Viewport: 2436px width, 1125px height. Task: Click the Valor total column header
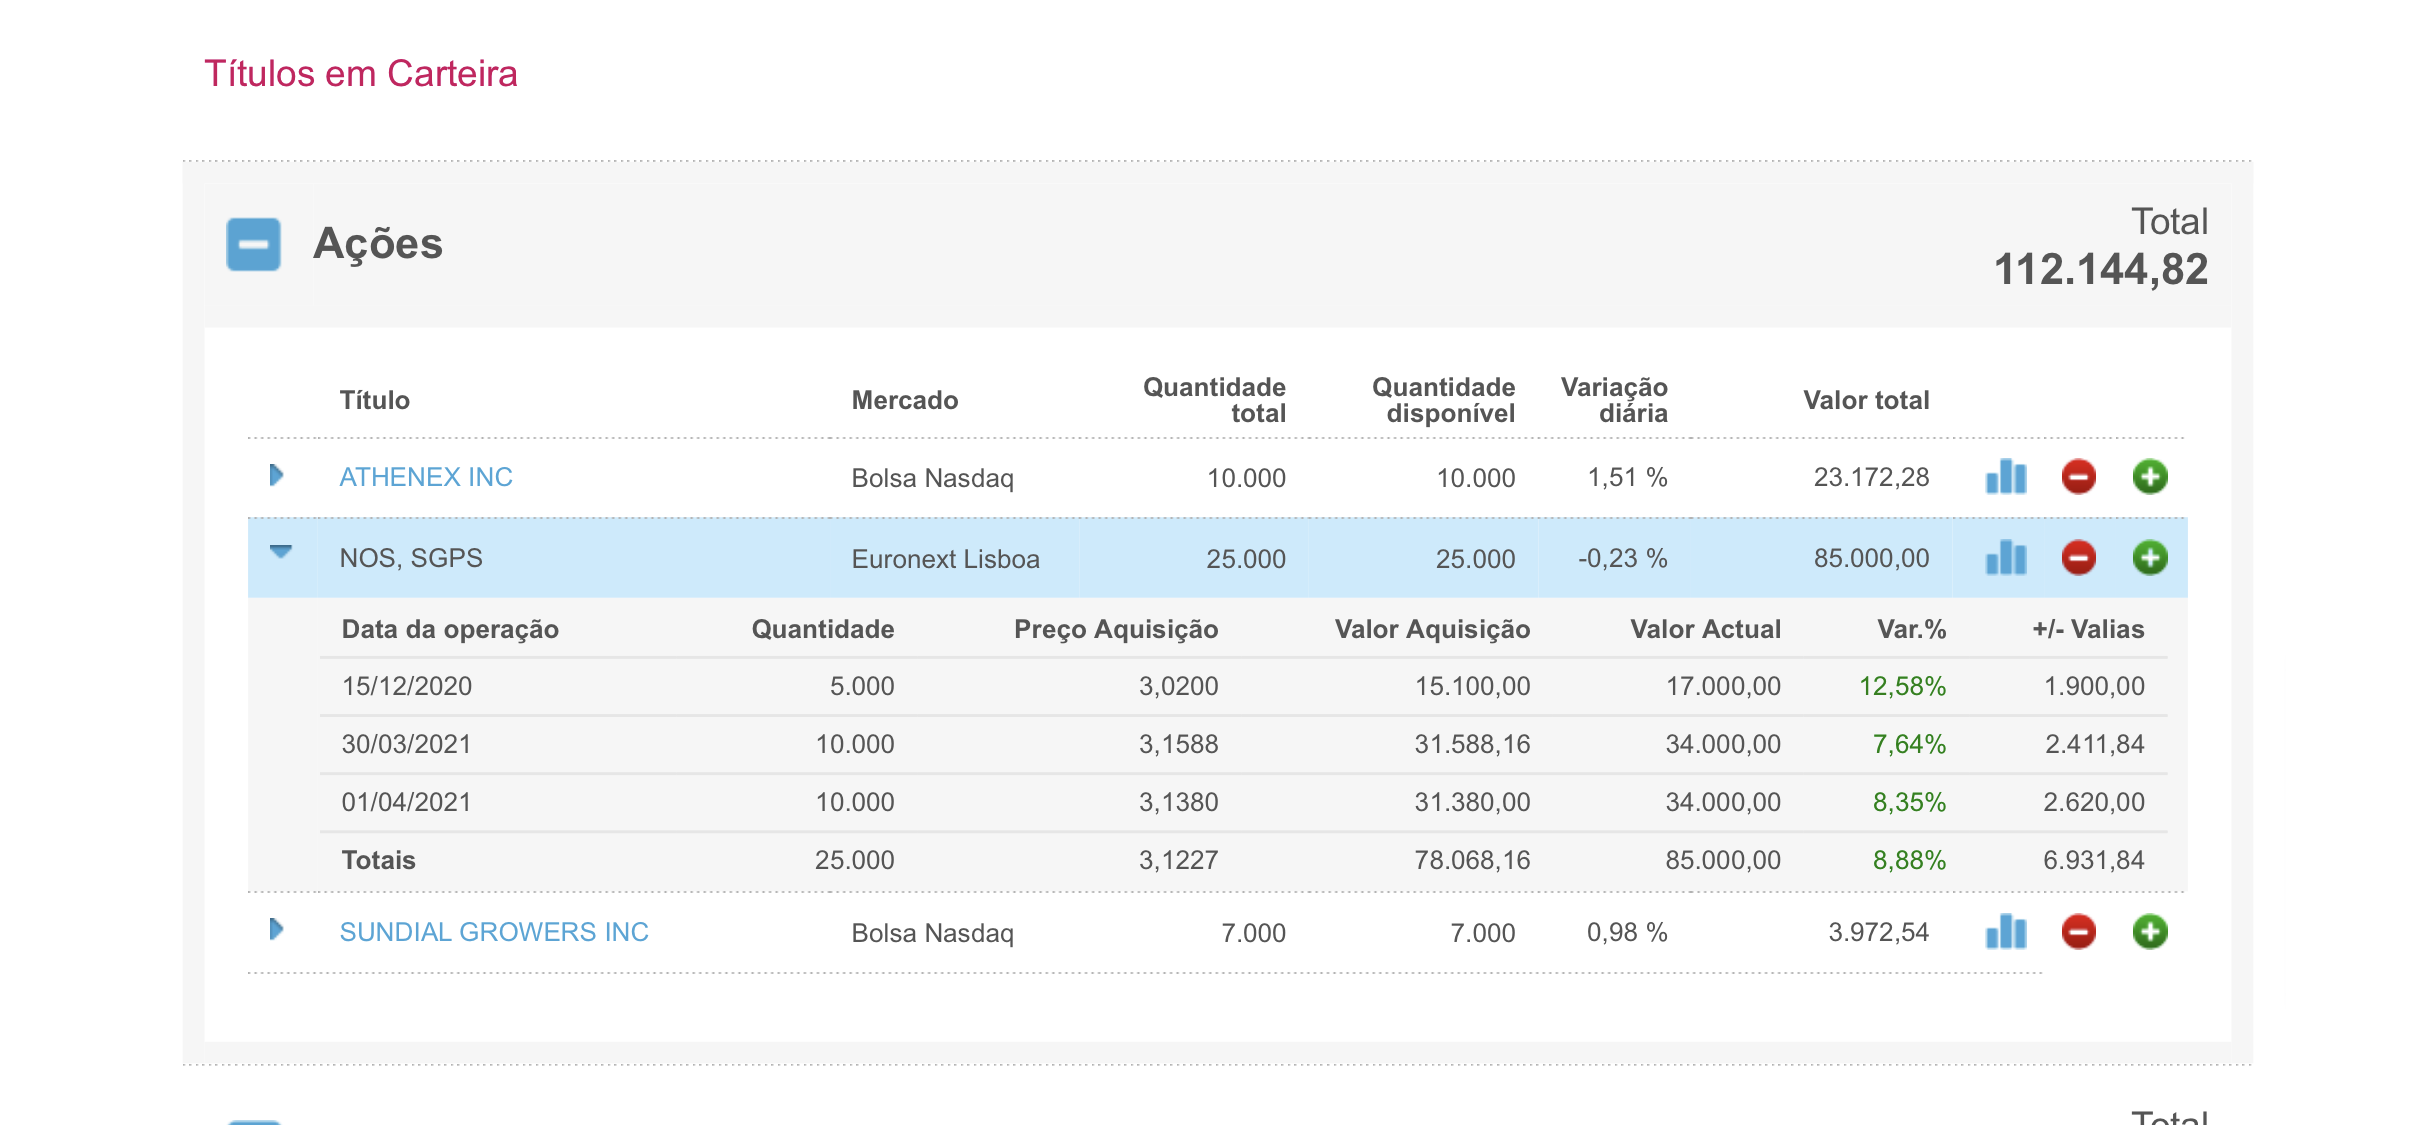coord(1866,400)
